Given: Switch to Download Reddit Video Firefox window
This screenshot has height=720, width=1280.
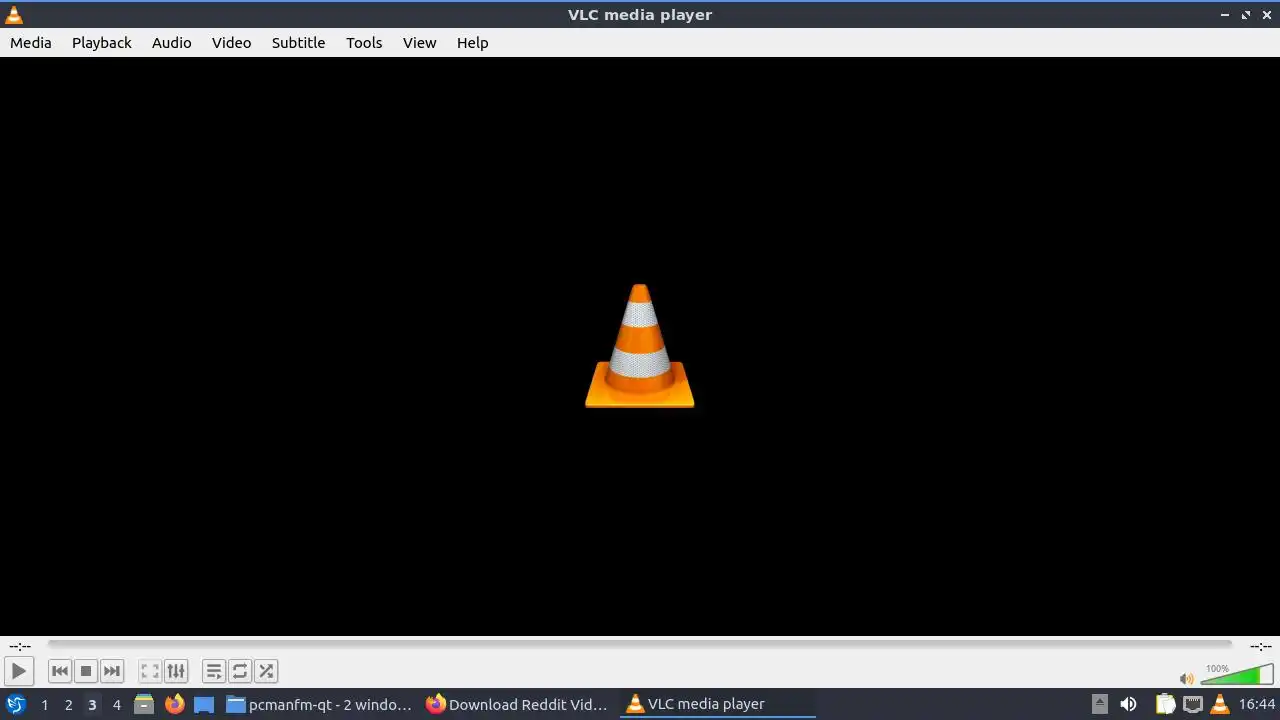Looking at the screenshot, I should tap(517, 704).
